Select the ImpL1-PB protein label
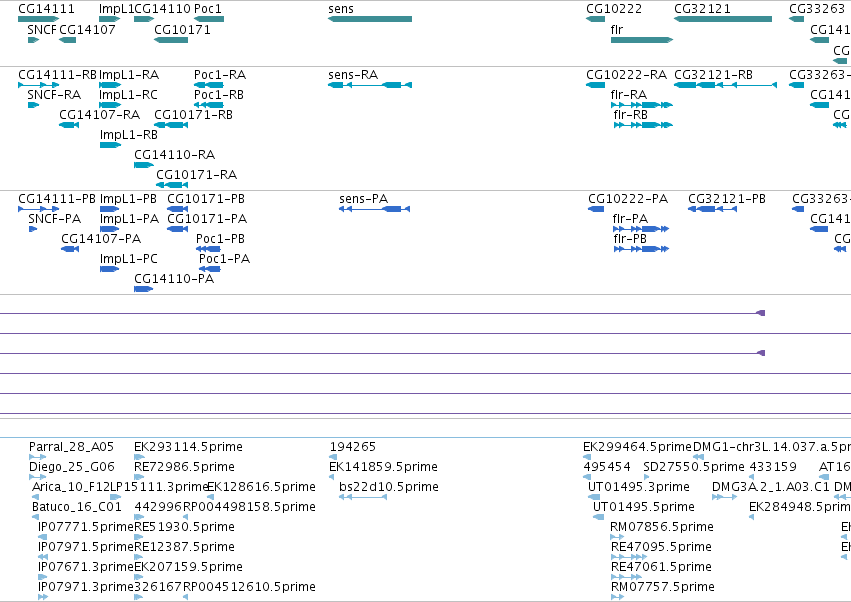Image resolution: width=851 pixels, height=602 pixels. point(128,199)
